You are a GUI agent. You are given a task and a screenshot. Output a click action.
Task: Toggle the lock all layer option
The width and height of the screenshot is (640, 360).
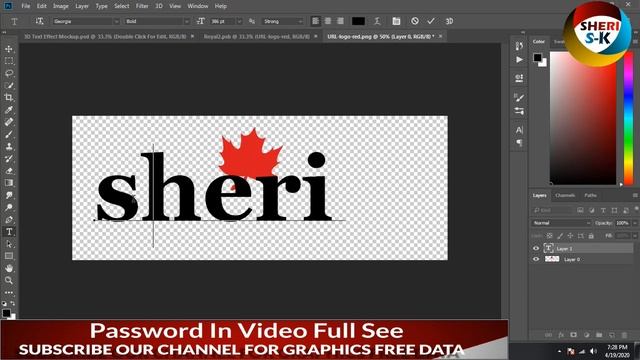(x=591, y=236)
